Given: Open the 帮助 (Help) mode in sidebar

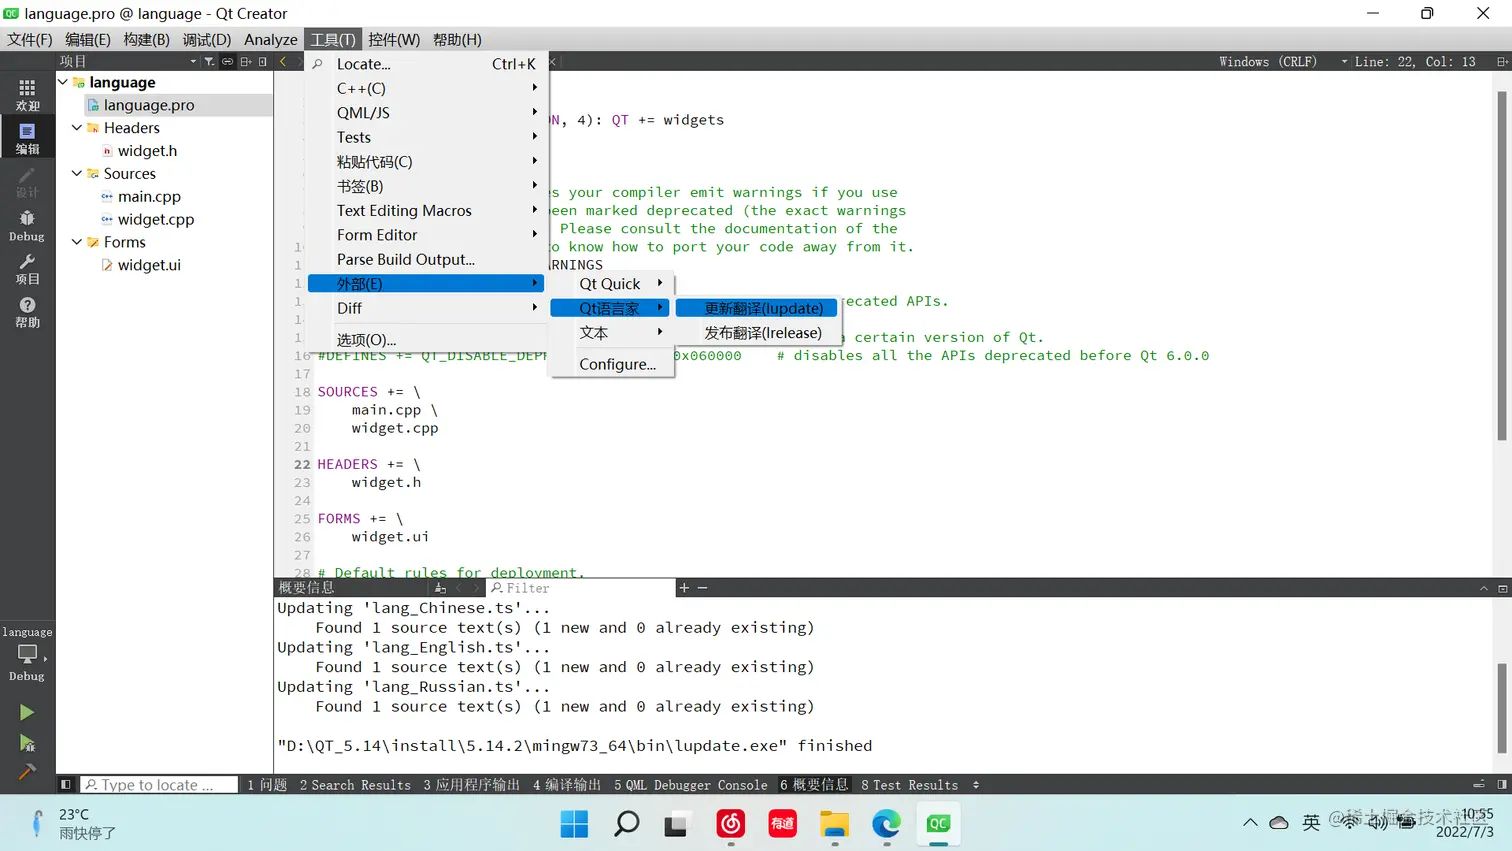Looking at the screenshot, I should [27, 313].
